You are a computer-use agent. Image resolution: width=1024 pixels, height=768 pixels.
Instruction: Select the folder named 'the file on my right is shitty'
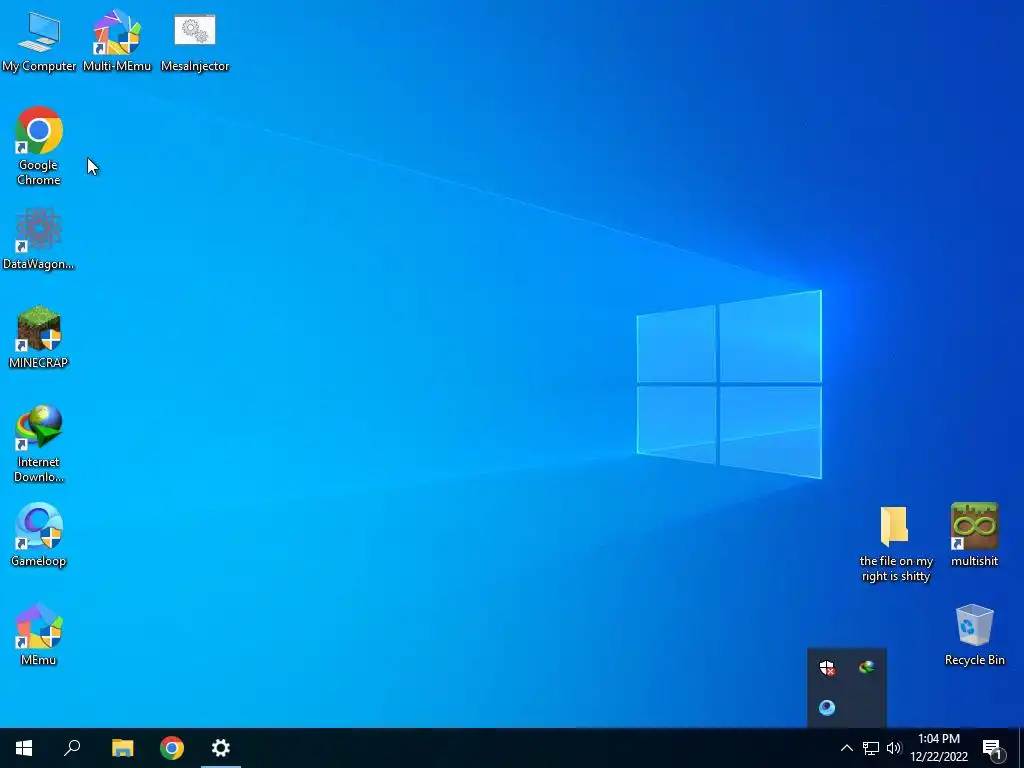(x=895, y=543)
